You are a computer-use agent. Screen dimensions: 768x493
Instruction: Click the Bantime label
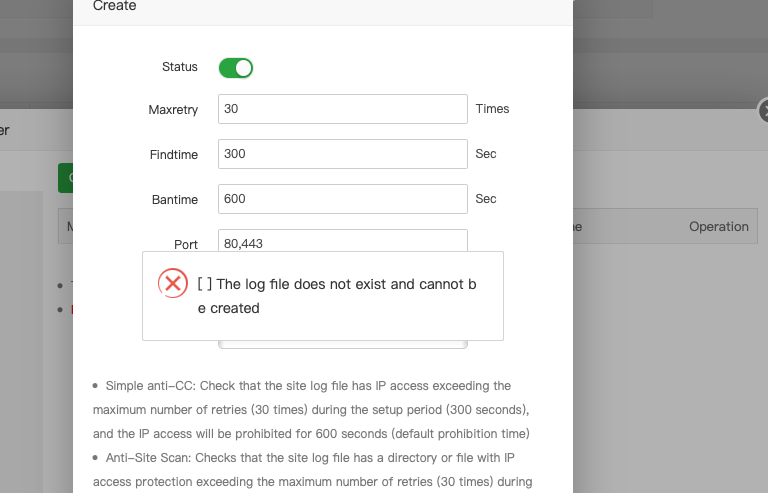pyautogui.click(x=175, y=200)
